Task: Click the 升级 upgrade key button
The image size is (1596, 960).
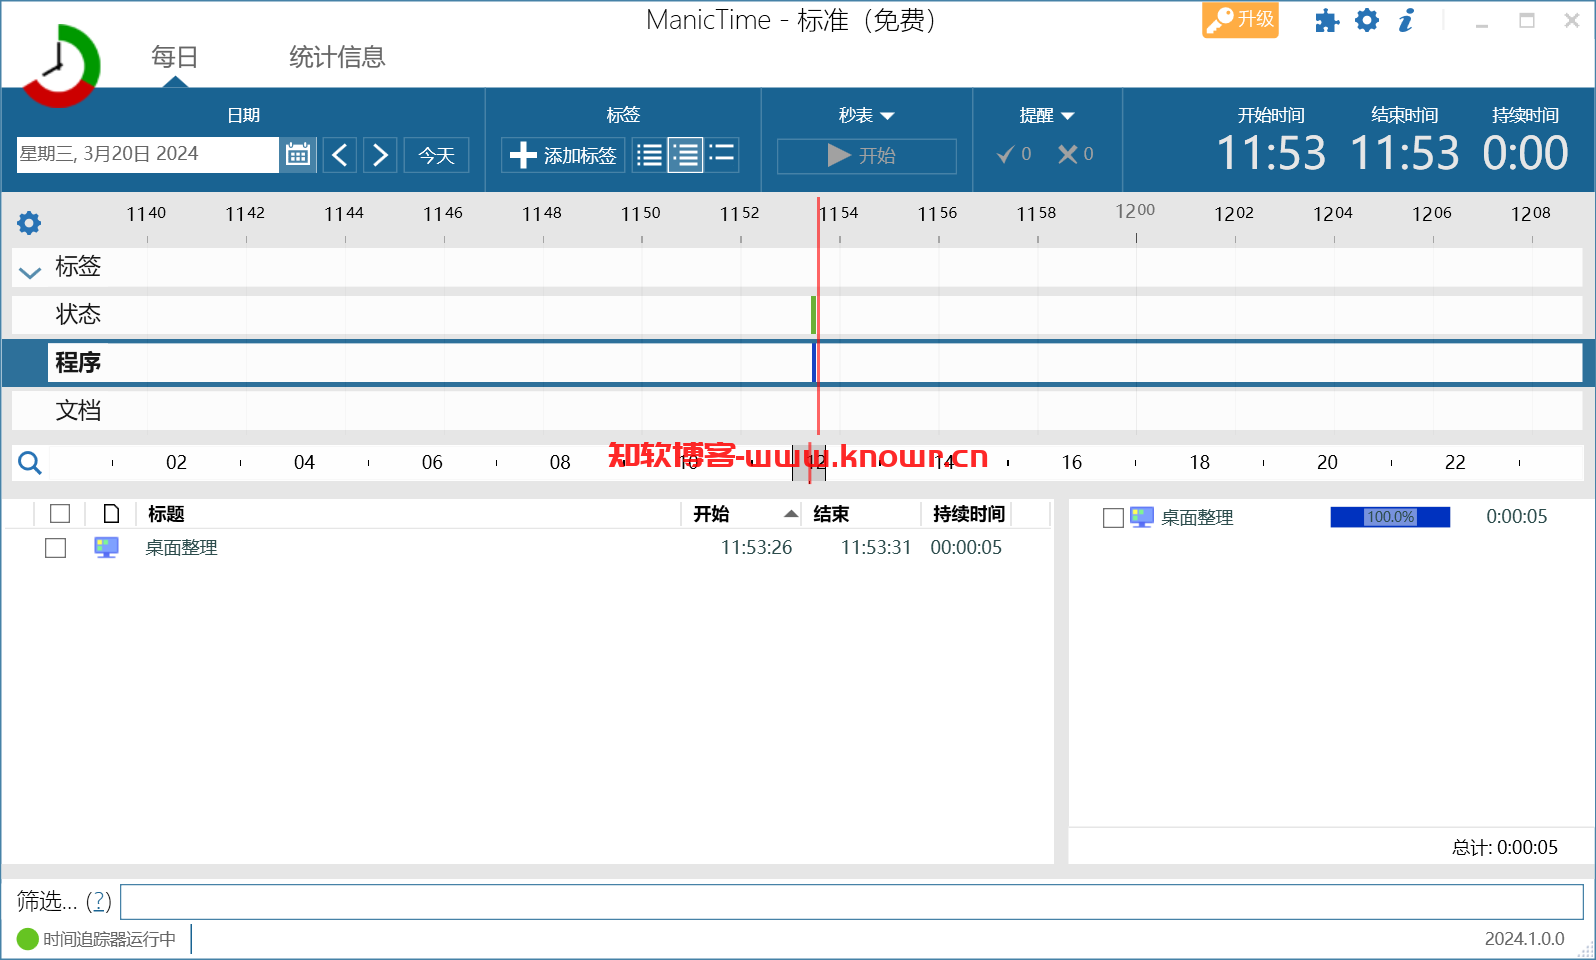Action: pos(1240,20)
